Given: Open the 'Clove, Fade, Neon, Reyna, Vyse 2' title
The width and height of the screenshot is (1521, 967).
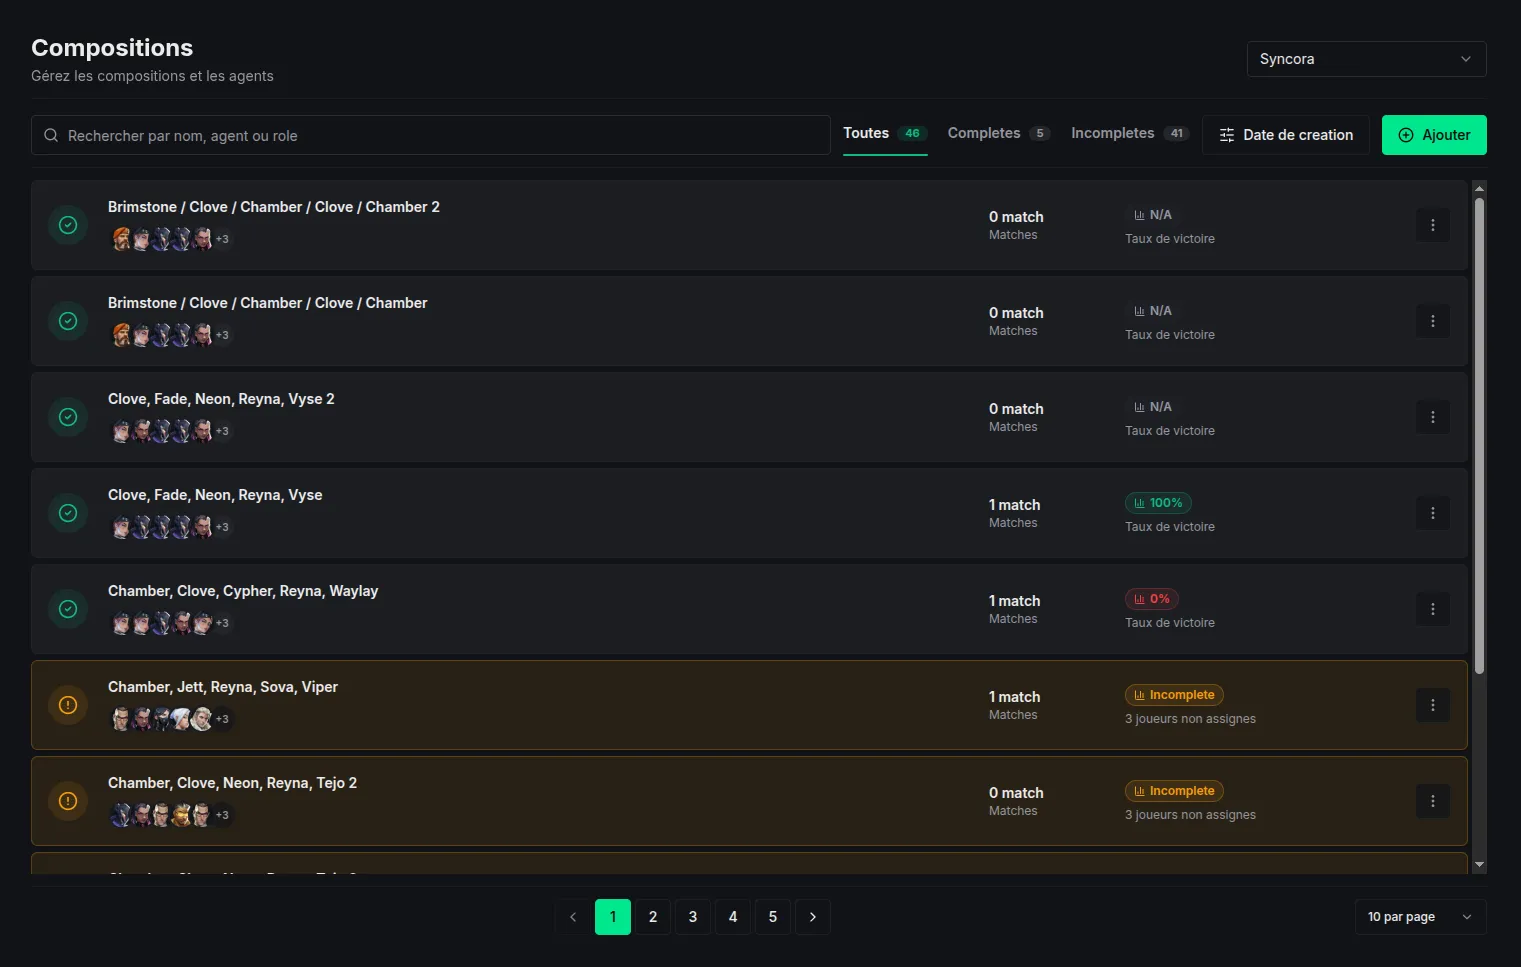Looking at the screenshot, I should pyautogui.click(x=221, y=399).
